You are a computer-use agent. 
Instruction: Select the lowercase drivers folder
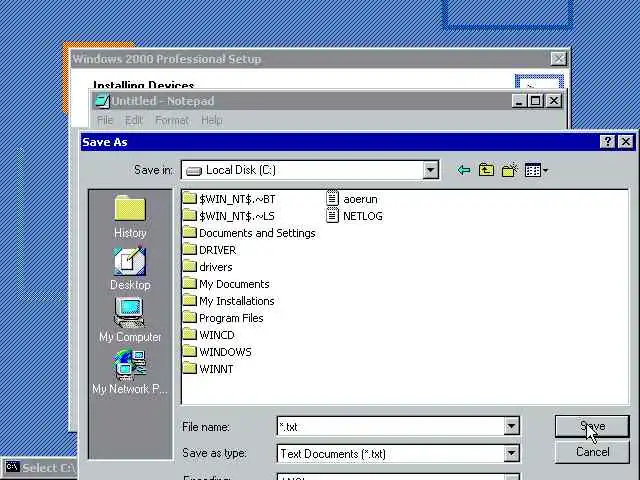[x=207, y=267]
